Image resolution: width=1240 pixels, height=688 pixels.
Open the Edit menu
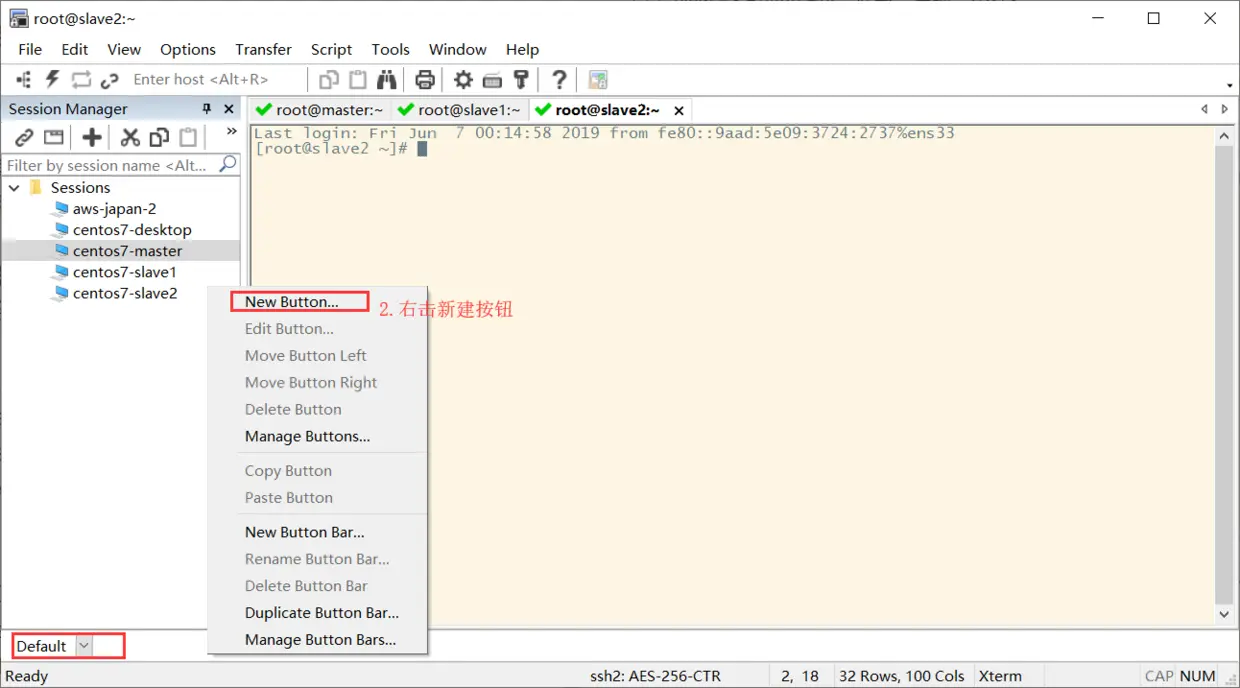pyautogui.click(x=75, y=49)
